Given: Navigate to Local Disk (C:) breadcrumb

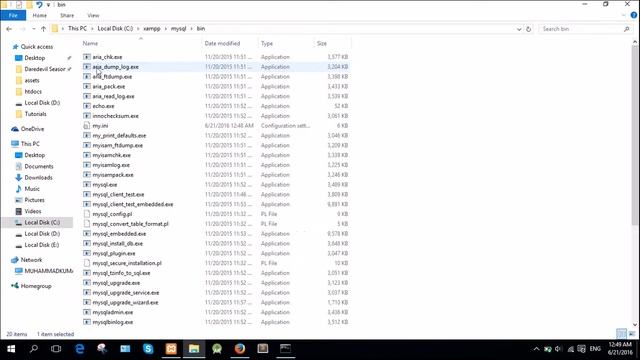Looking at the screenshot, I should 115,29.
